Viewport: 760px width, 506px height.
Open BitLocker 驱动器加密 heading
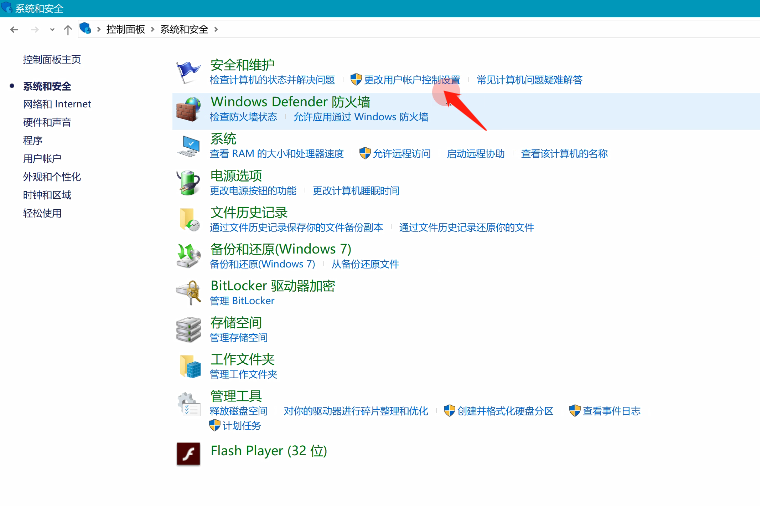pos(273,286)
